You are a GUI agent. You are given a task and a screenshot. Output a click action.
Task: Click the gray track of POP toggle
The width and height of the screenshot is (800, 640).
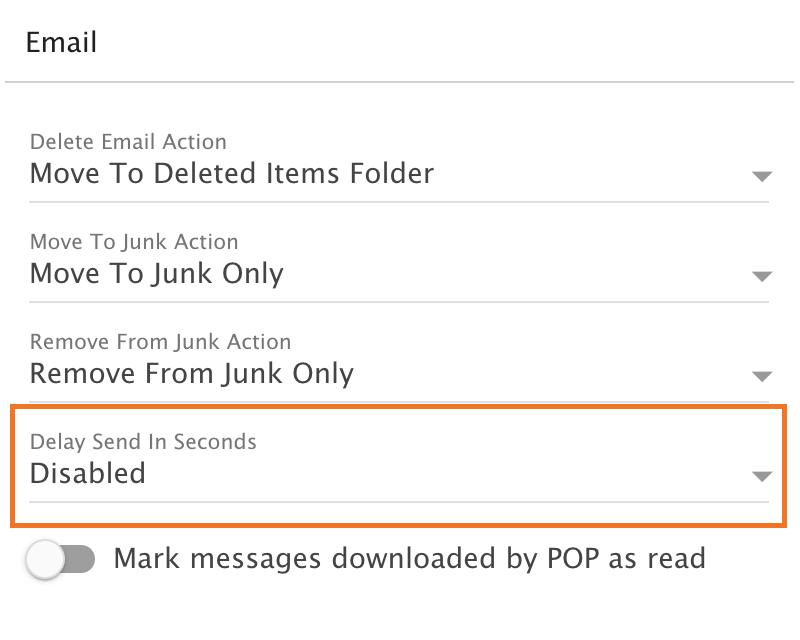pyautogui.click(x=82, y=560)
